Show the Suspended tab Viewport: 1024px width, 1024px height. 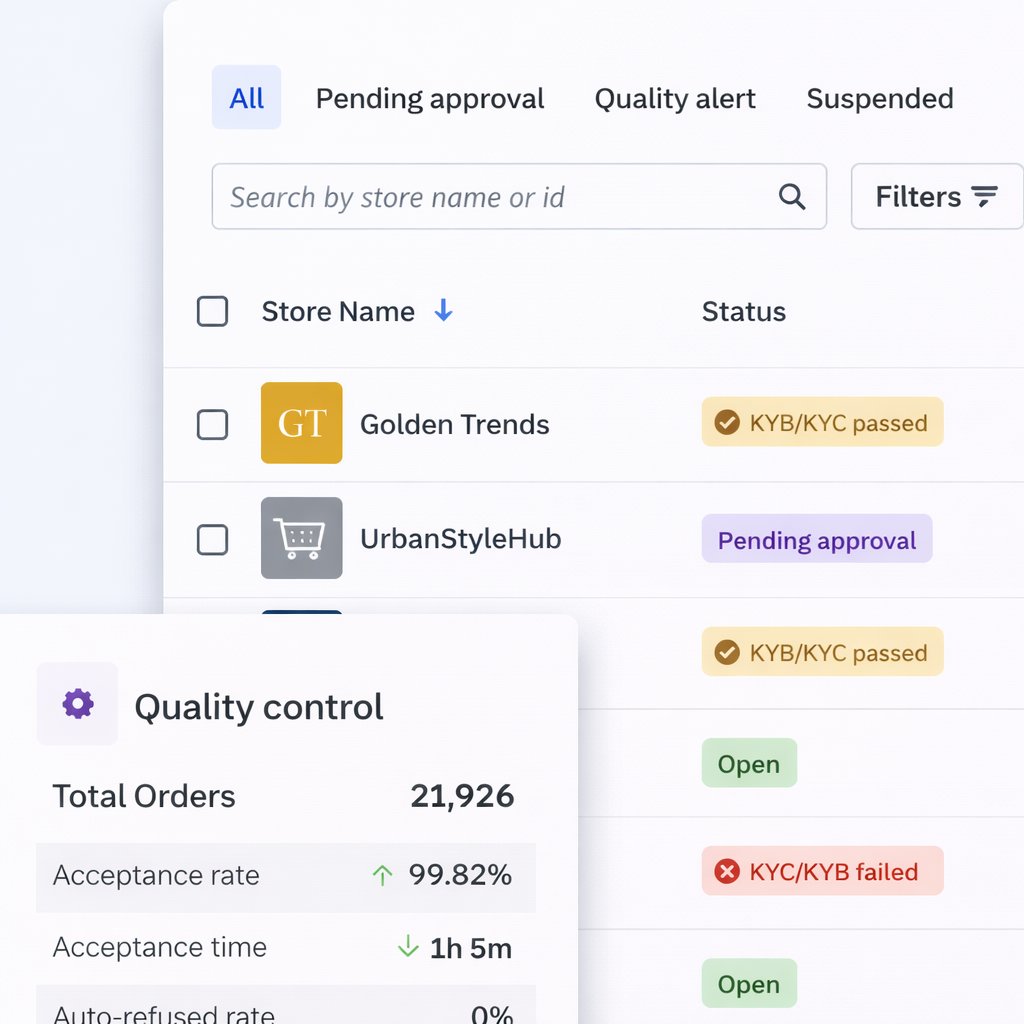coord(880,99)
